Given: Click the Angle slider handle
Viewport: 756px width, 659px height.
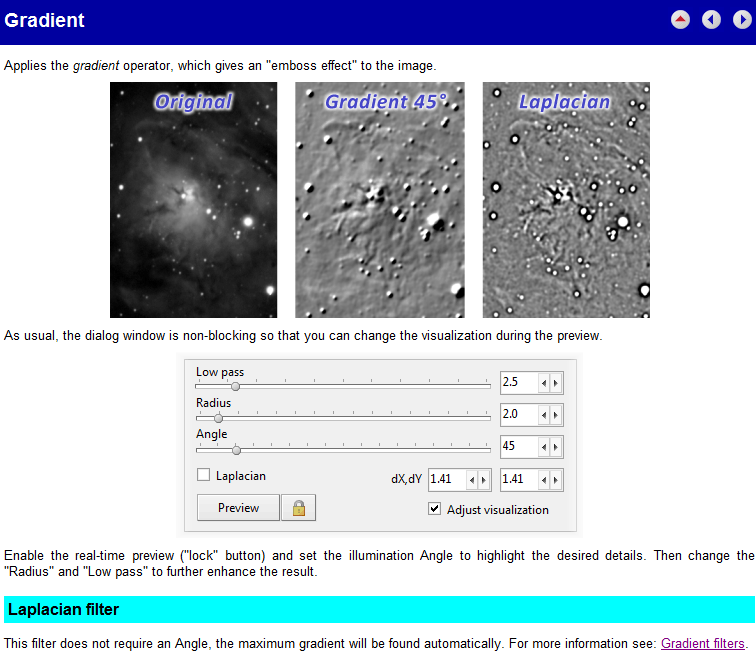Looking at the screenshot, I should [236, 450].
